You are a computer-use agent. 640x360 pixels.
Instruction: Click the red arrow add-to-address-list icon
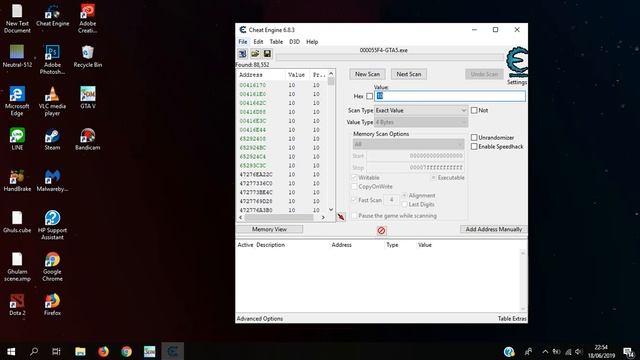click(x=341, y=217)
